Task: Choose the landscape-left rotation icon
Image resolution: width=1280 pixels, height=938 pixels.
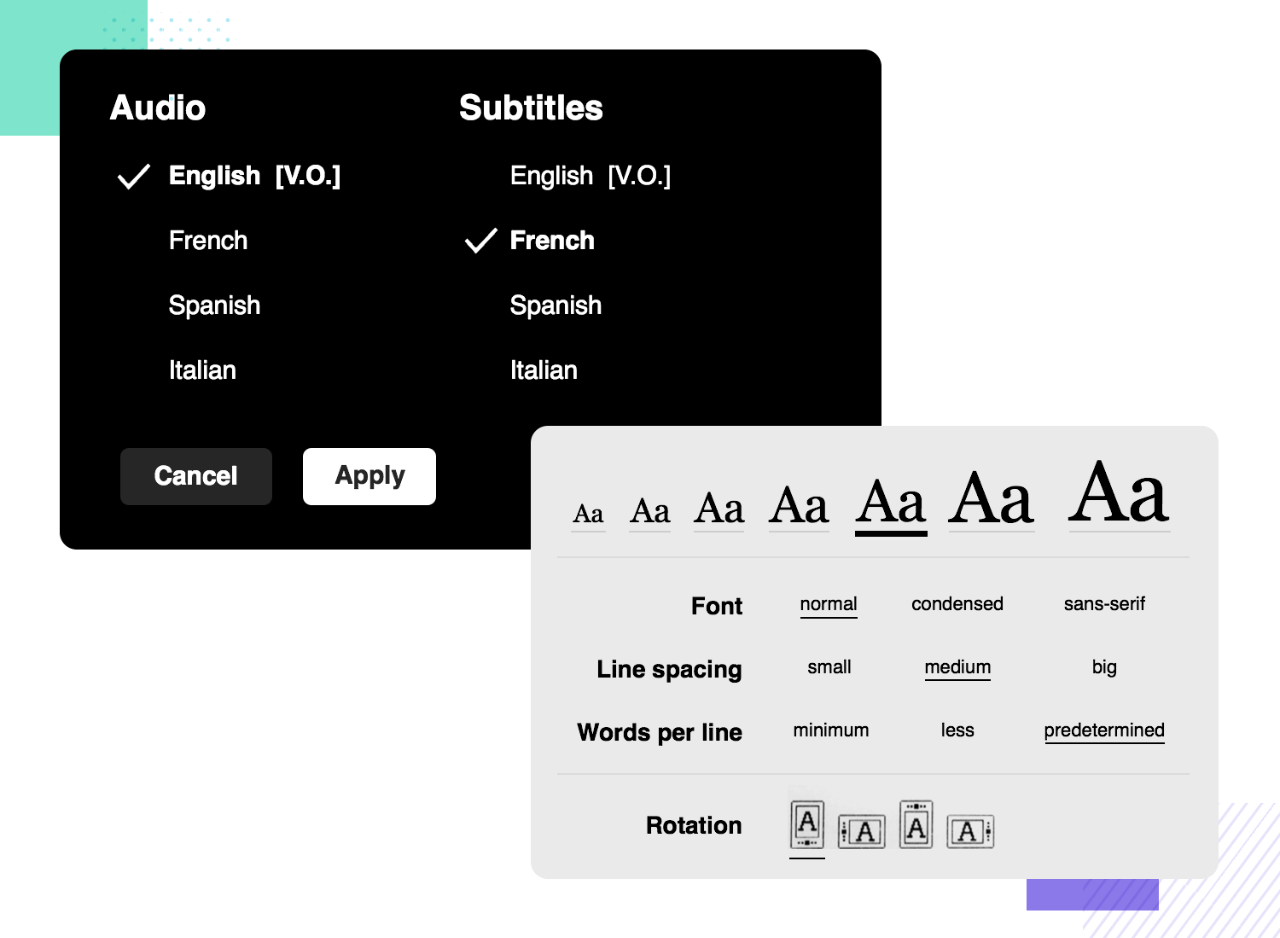Action: (x=861, y=831)
